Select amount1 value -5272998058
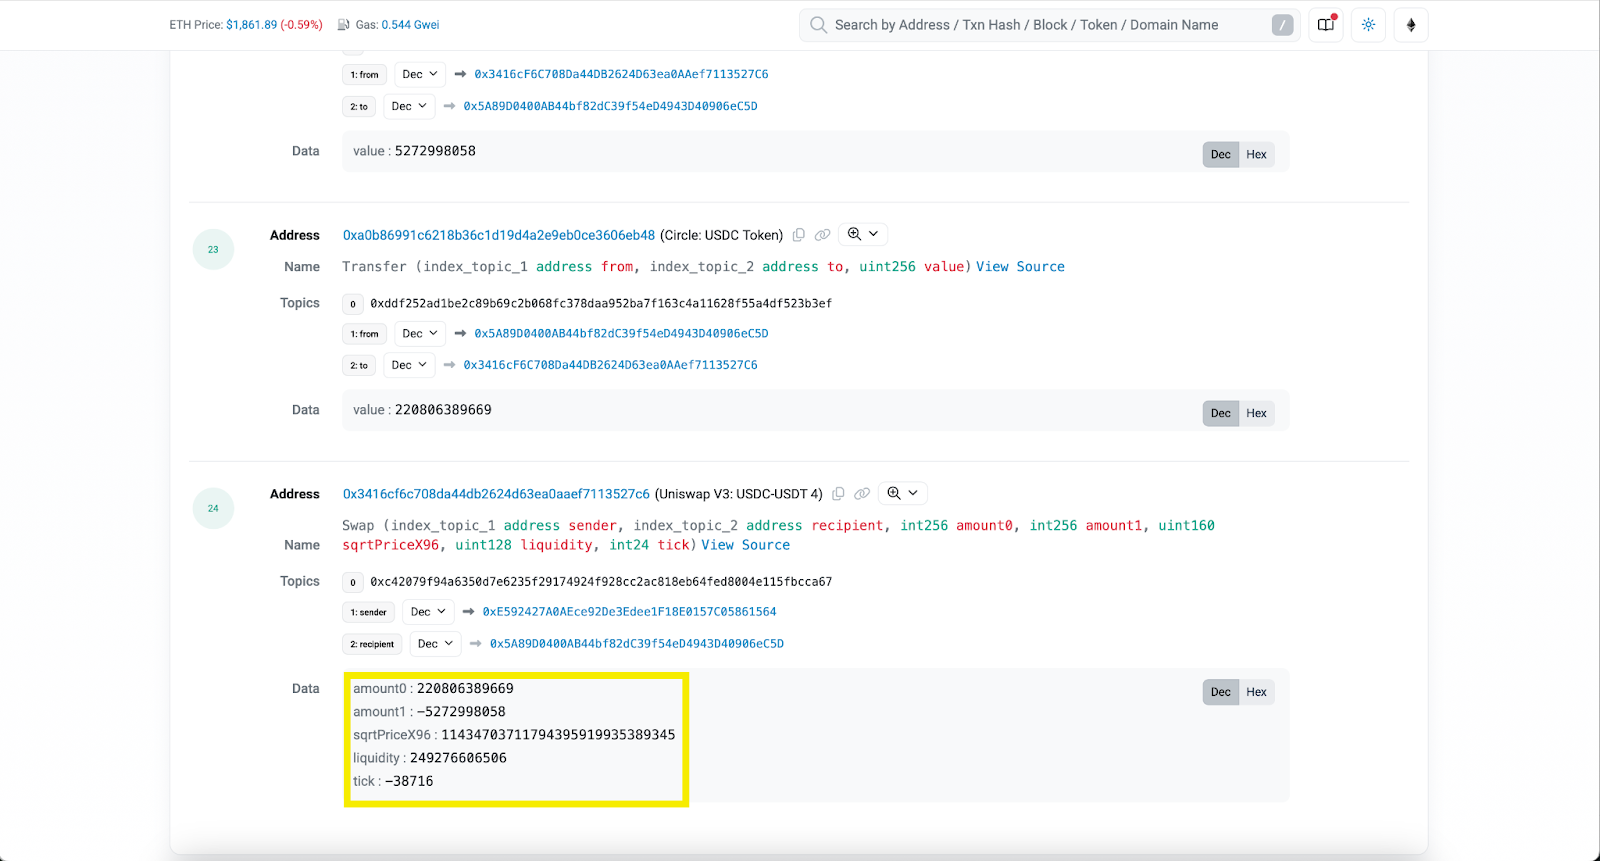Image resolution: width=1600 pixels, height=861 pixels. (x=461, y=712)
